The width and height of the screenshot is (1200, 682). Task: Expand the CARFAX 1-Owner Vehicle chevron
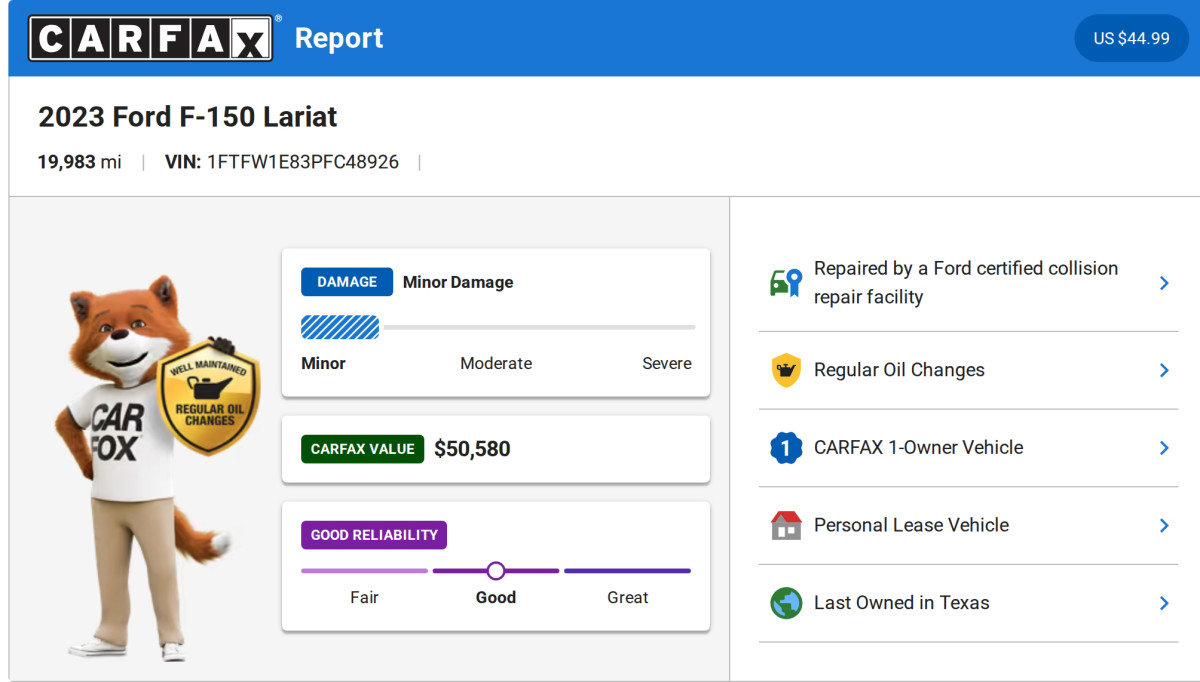point(1164,448)
